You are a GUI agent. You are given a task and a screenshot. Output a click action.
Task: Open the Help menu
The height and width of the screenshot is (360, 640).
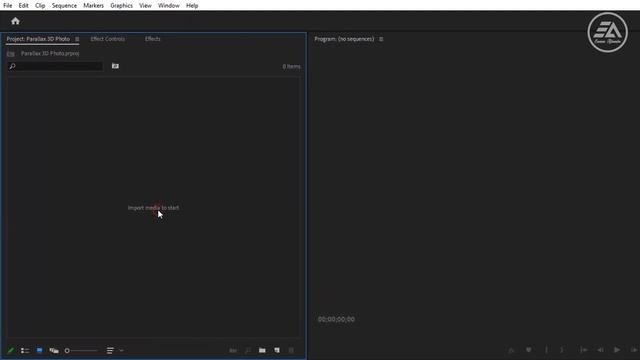(192, 6)
